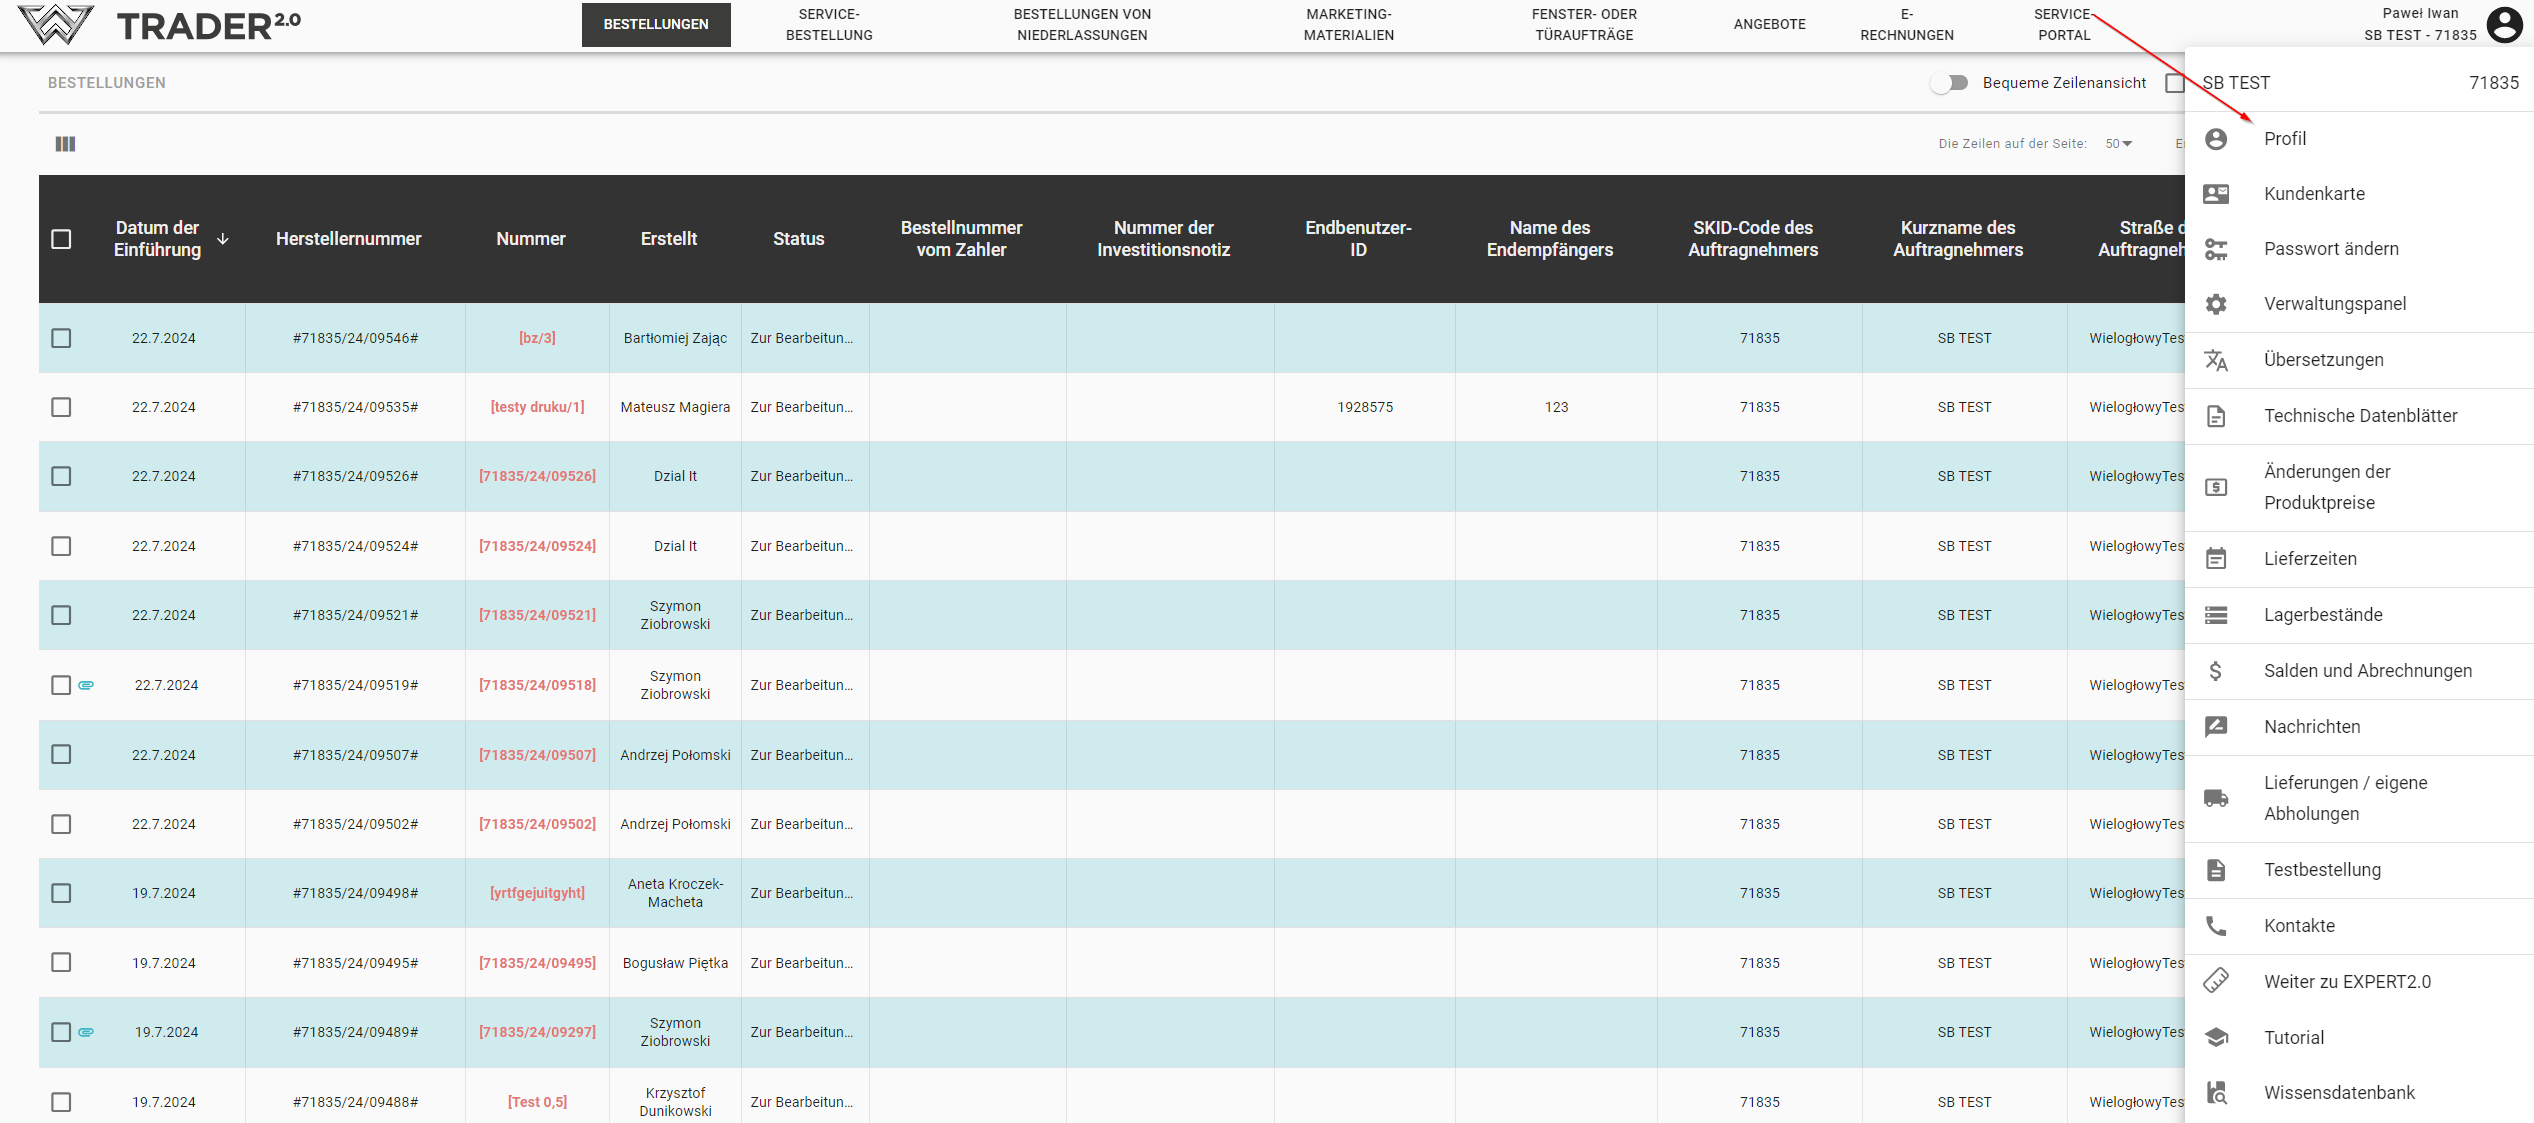Open order link [71835/24/09526]
2534x1123 pixels.
(x=537, y=476)
